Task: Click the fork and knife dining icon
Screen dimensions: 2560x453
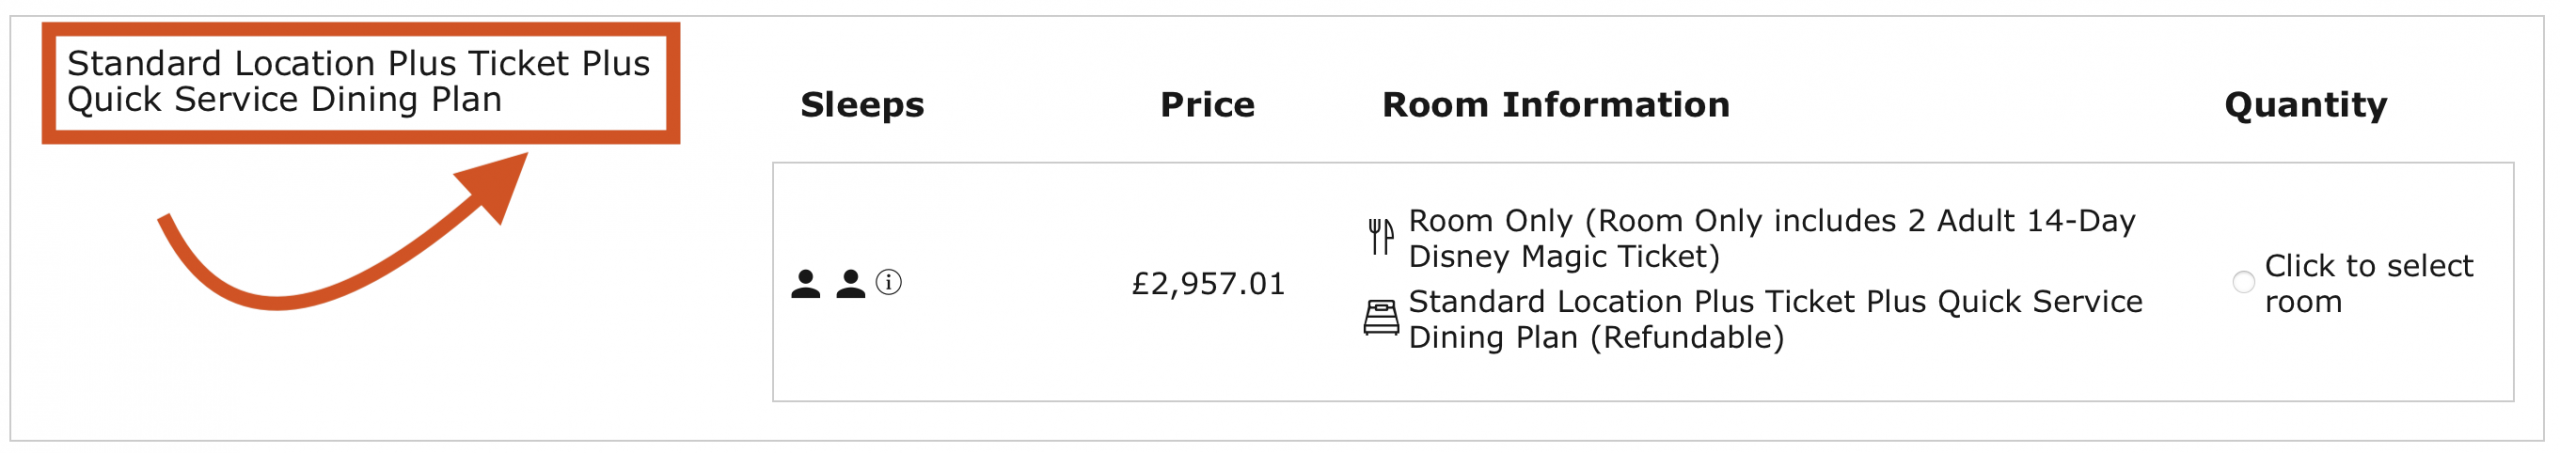Action: 1381,237
